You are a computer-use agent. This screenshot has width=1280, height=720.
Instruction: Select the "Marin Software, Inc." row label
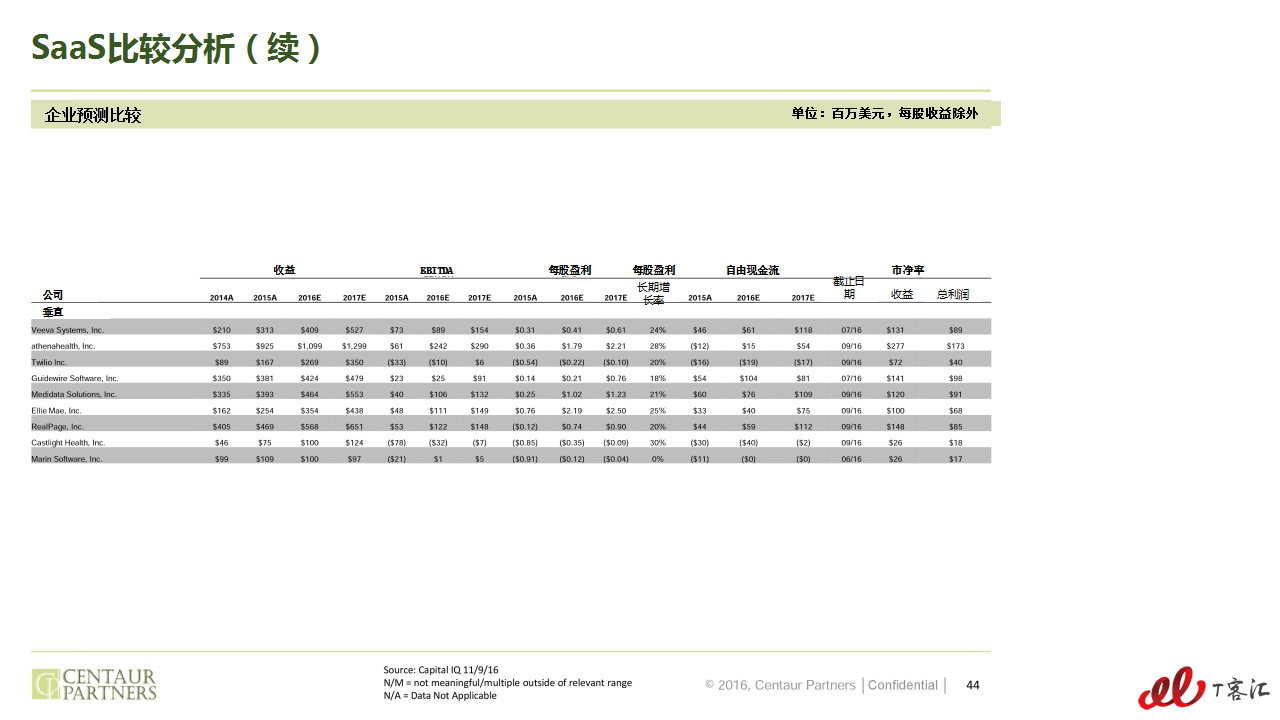(67, 458)
